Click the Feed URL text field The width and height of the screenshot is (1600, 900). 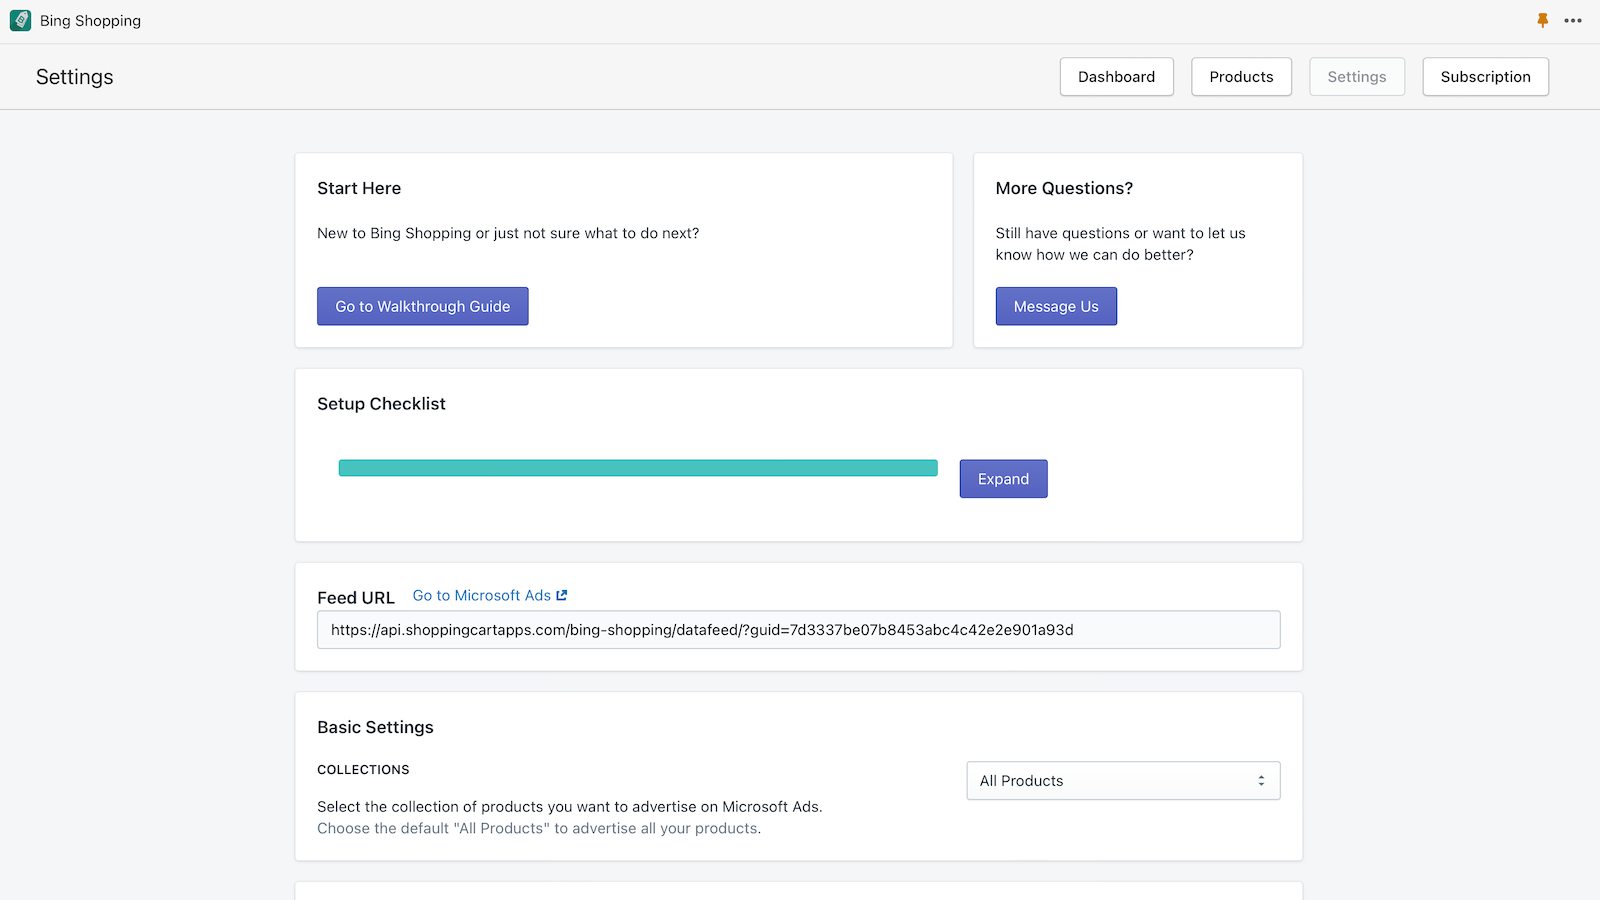pos(798,630)
